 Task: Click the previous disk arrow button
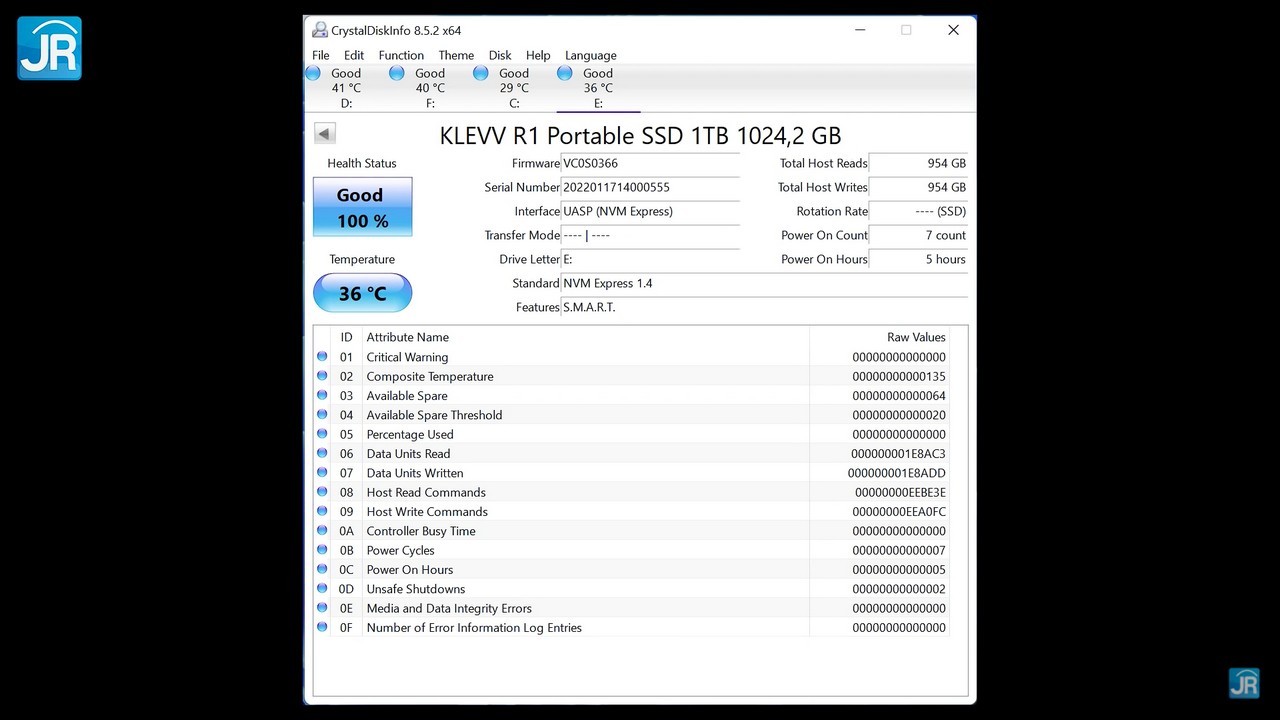325,134
